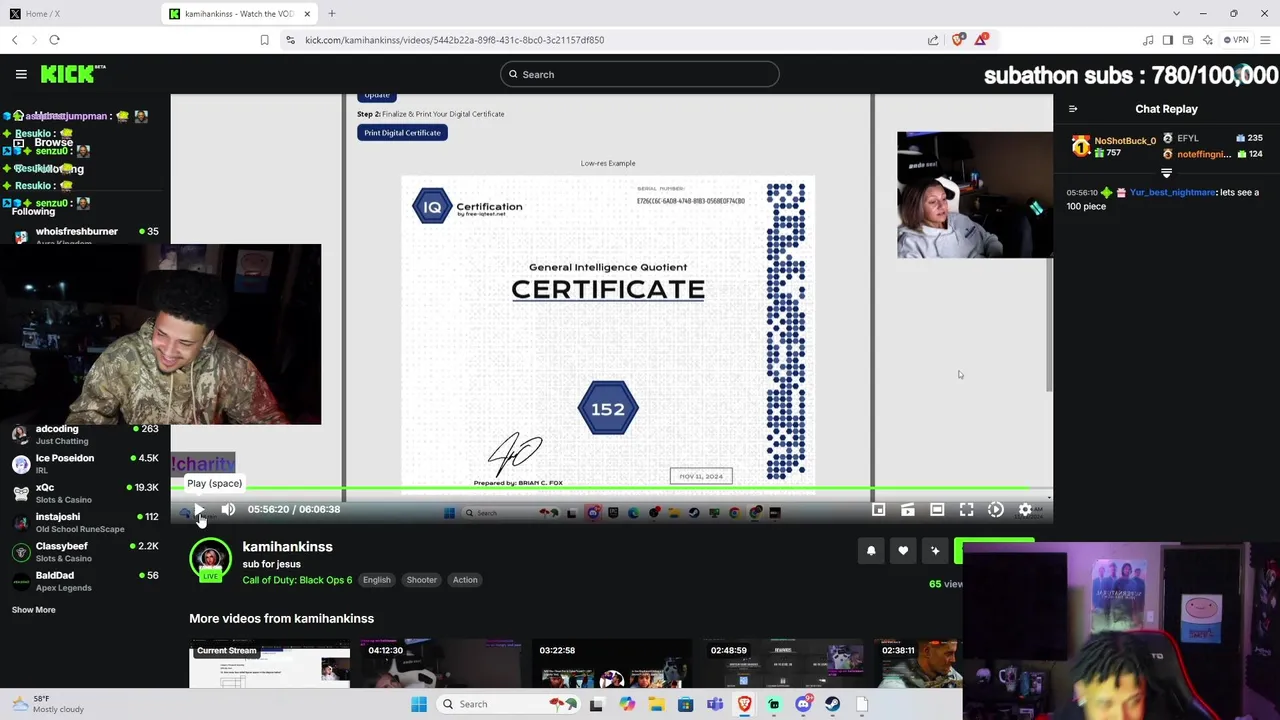Open Kick hamburger menu
The height and width of the screenshot is (720, 1280).
pos(21,74)
